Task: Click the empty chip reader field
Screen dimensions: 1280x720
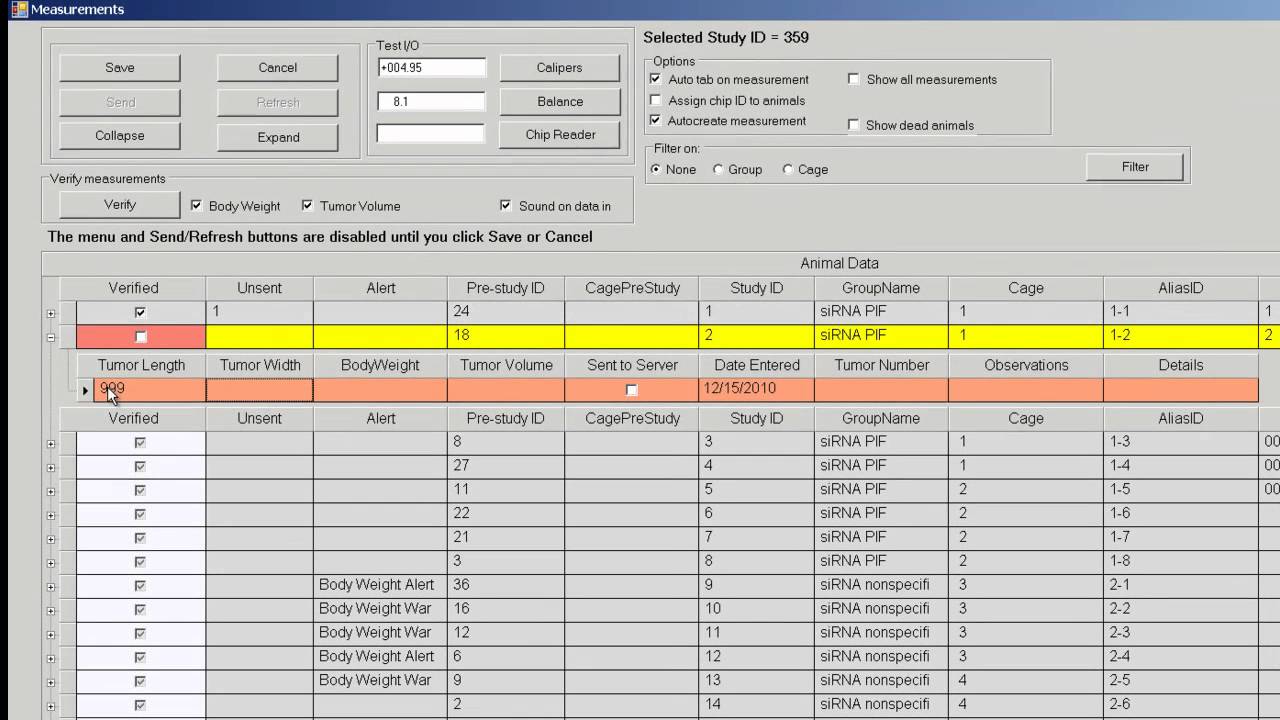Action: point(431,134)
